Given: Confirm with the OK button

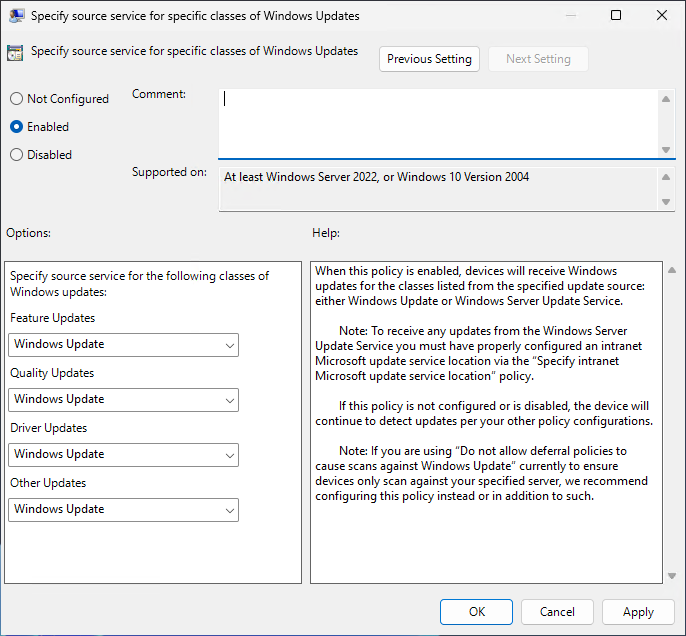Looking at the screenshot, I should pyautogui.click(x=476, y=612).
